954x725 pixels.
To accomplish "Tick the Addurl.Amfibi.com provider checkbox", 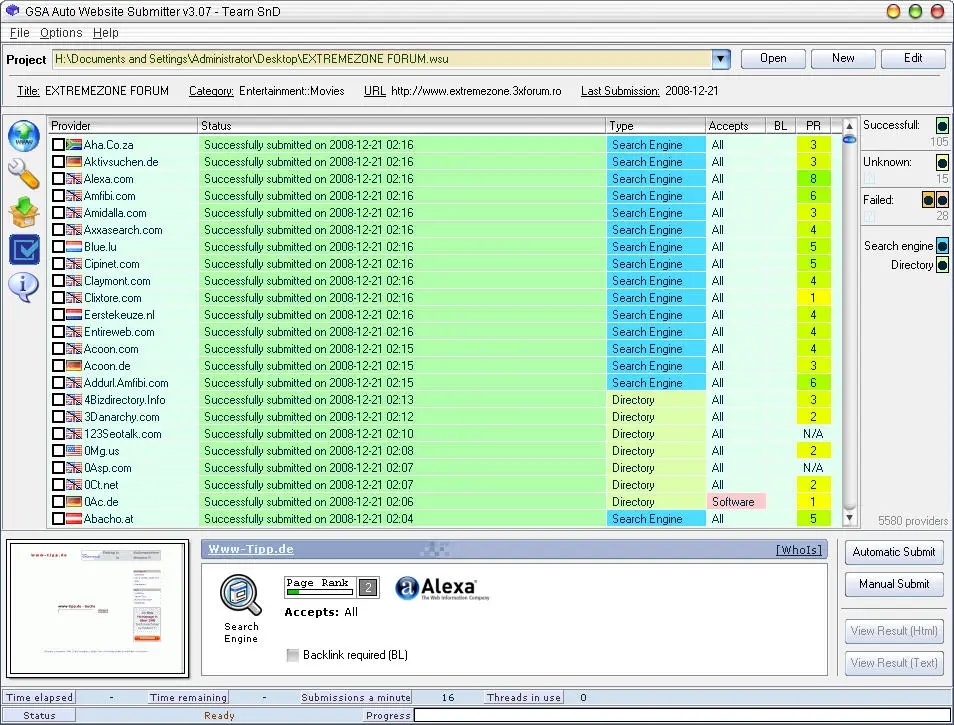I will [x=58, y=383].
